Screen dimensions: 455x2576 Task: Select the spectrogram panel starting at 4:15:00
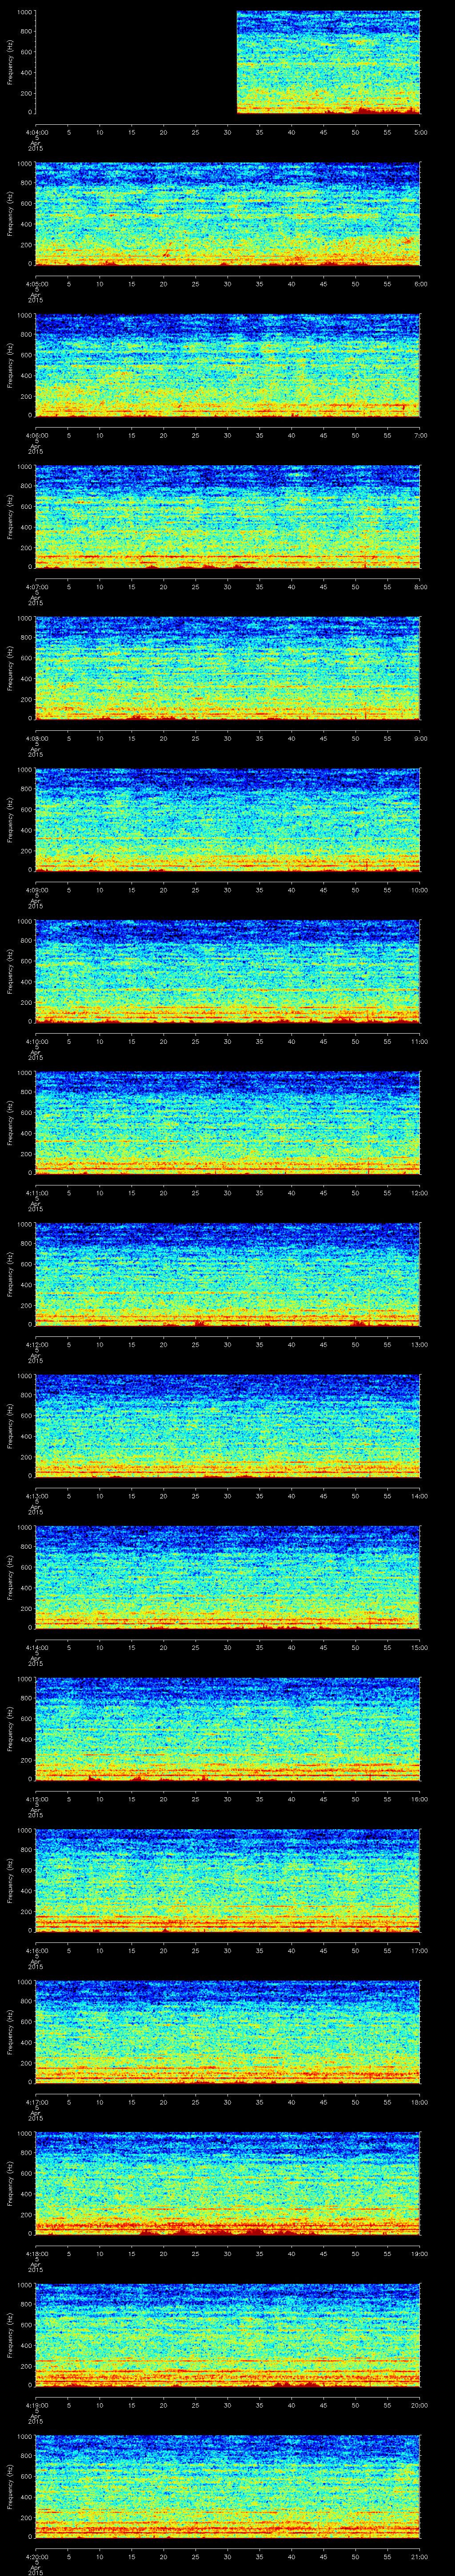[228, 1729]
